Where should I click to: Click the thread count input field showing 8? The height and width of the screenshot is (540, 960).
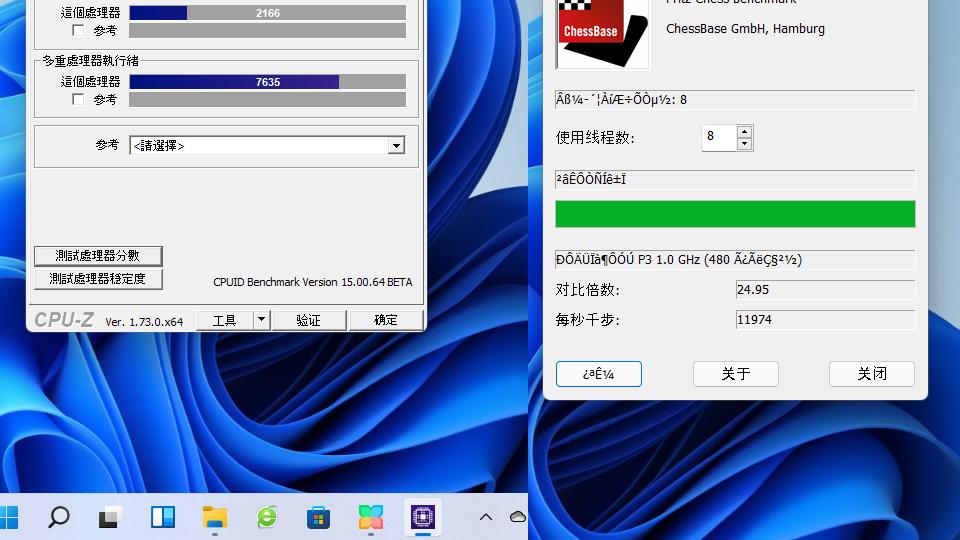click(719, 138)
